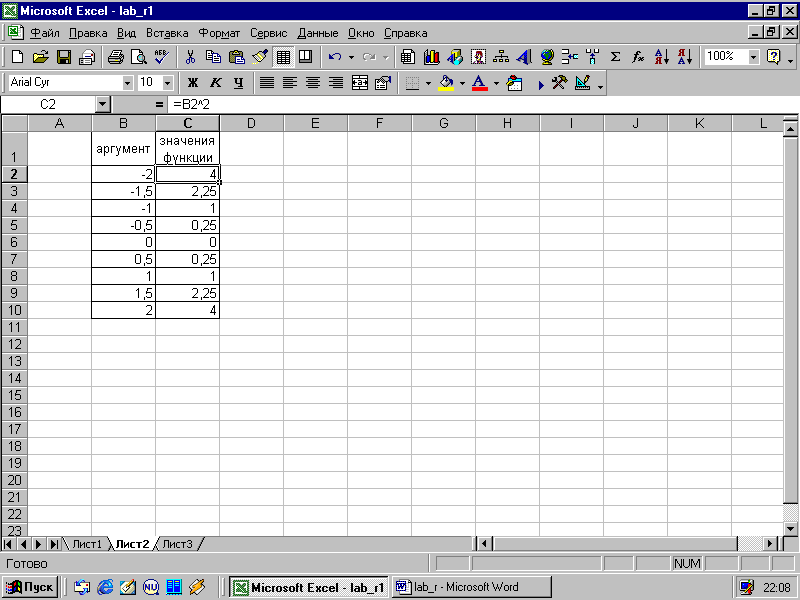
Task: Insert WordArt letter A icon
Action: tap(524, 57)
